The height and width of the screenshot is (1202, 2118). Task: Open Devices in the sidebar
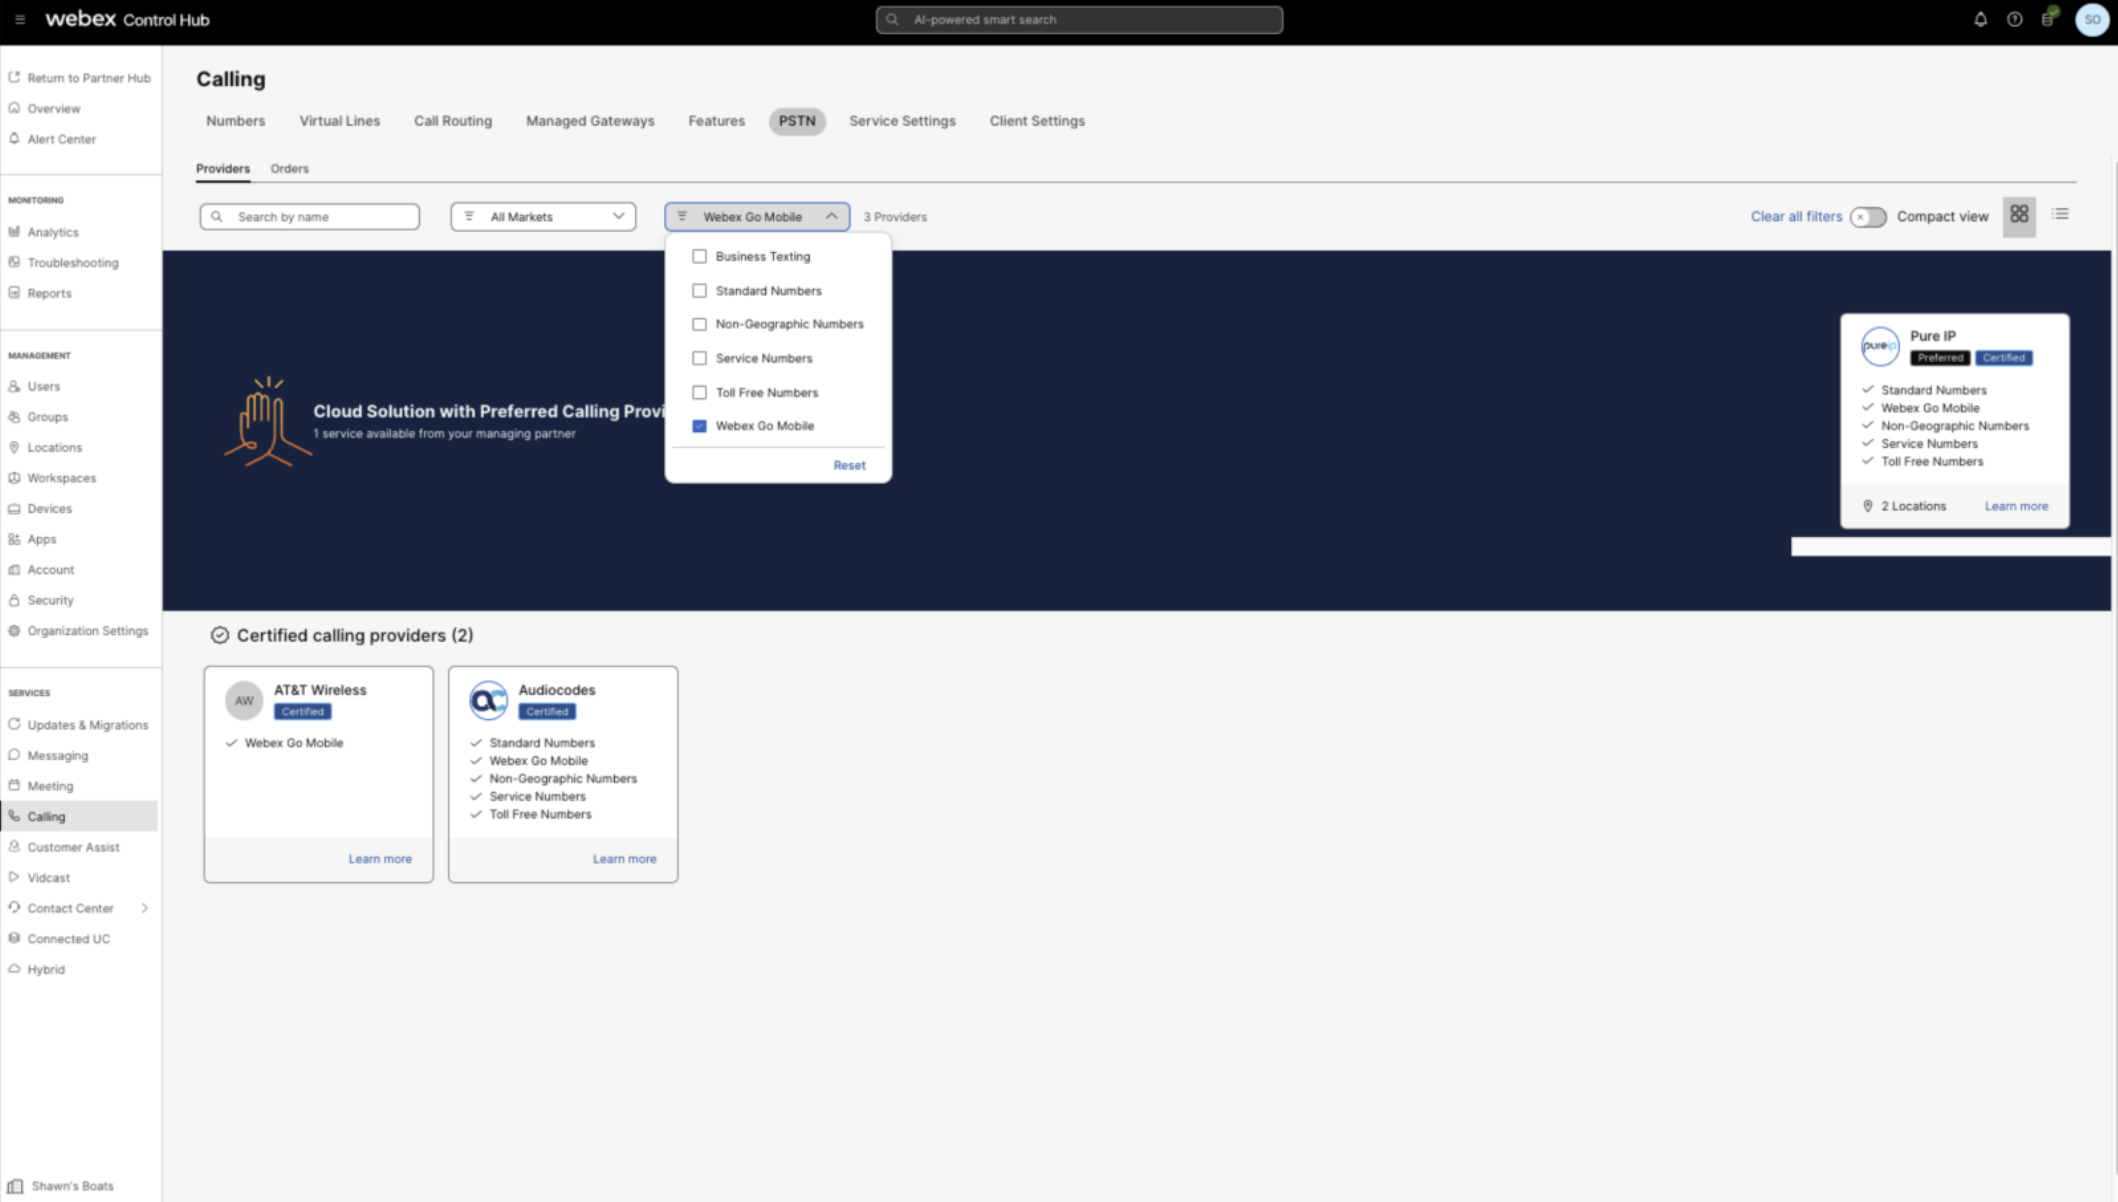tap(50, 508)
